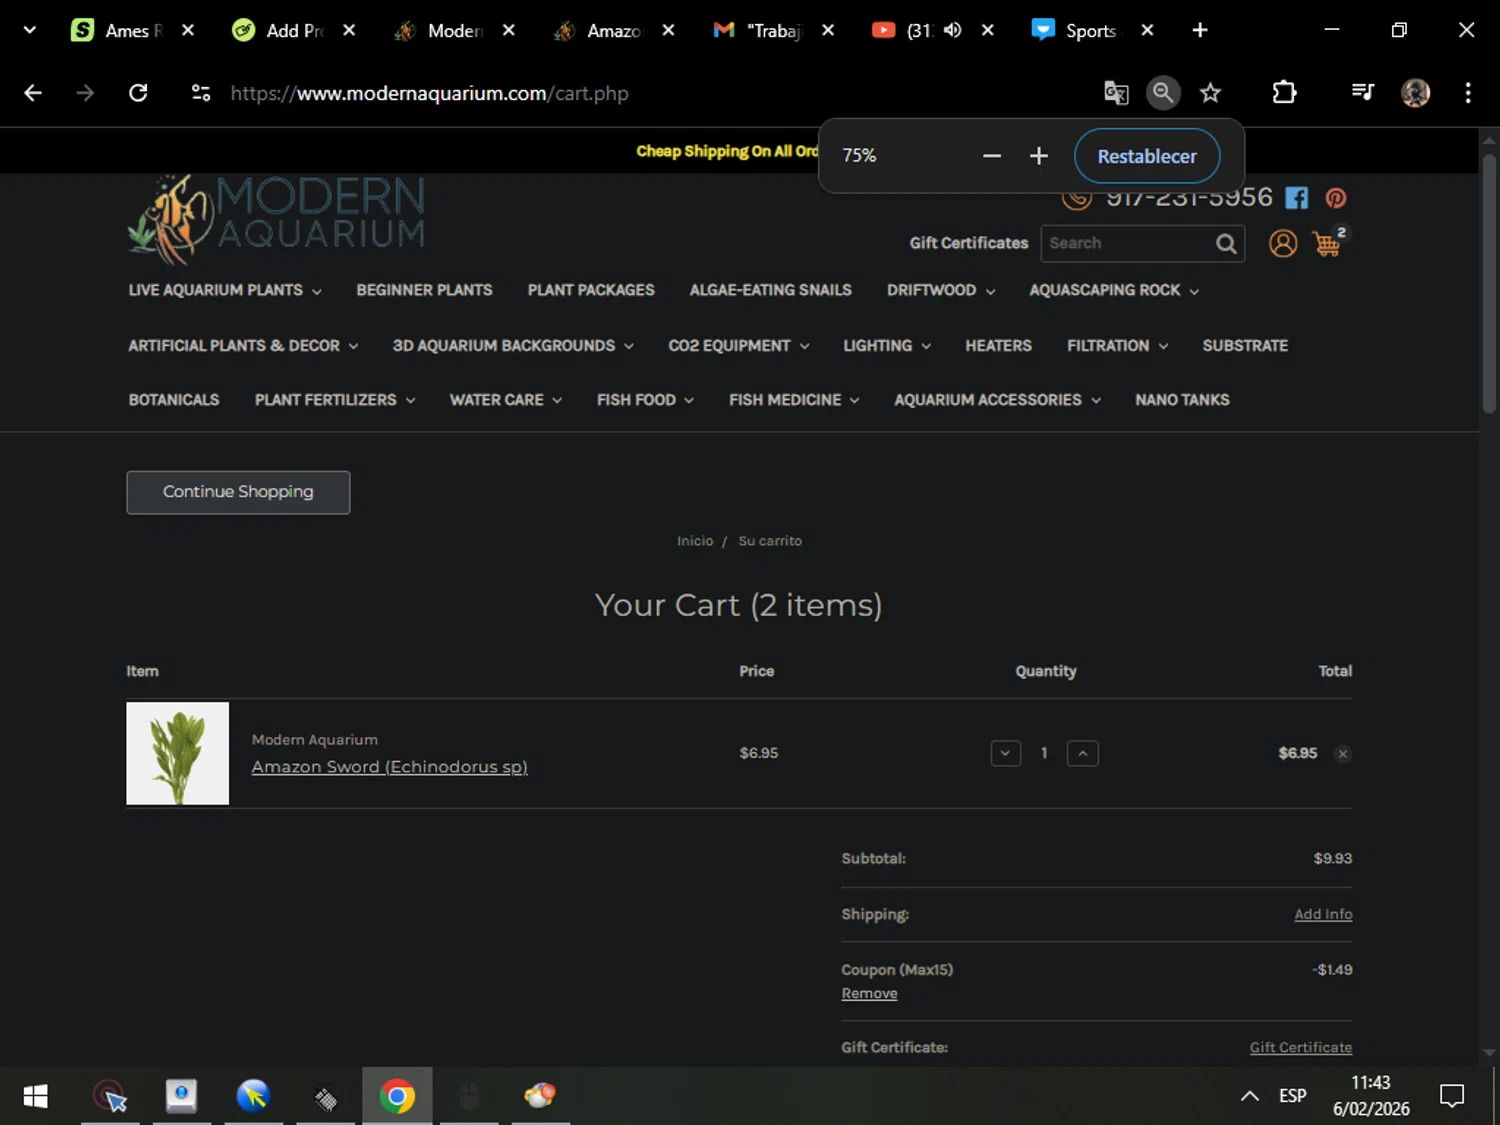Open the extensions puzzle icon
This screenshot has width=1500, height=1125.
coord(1284,93)
